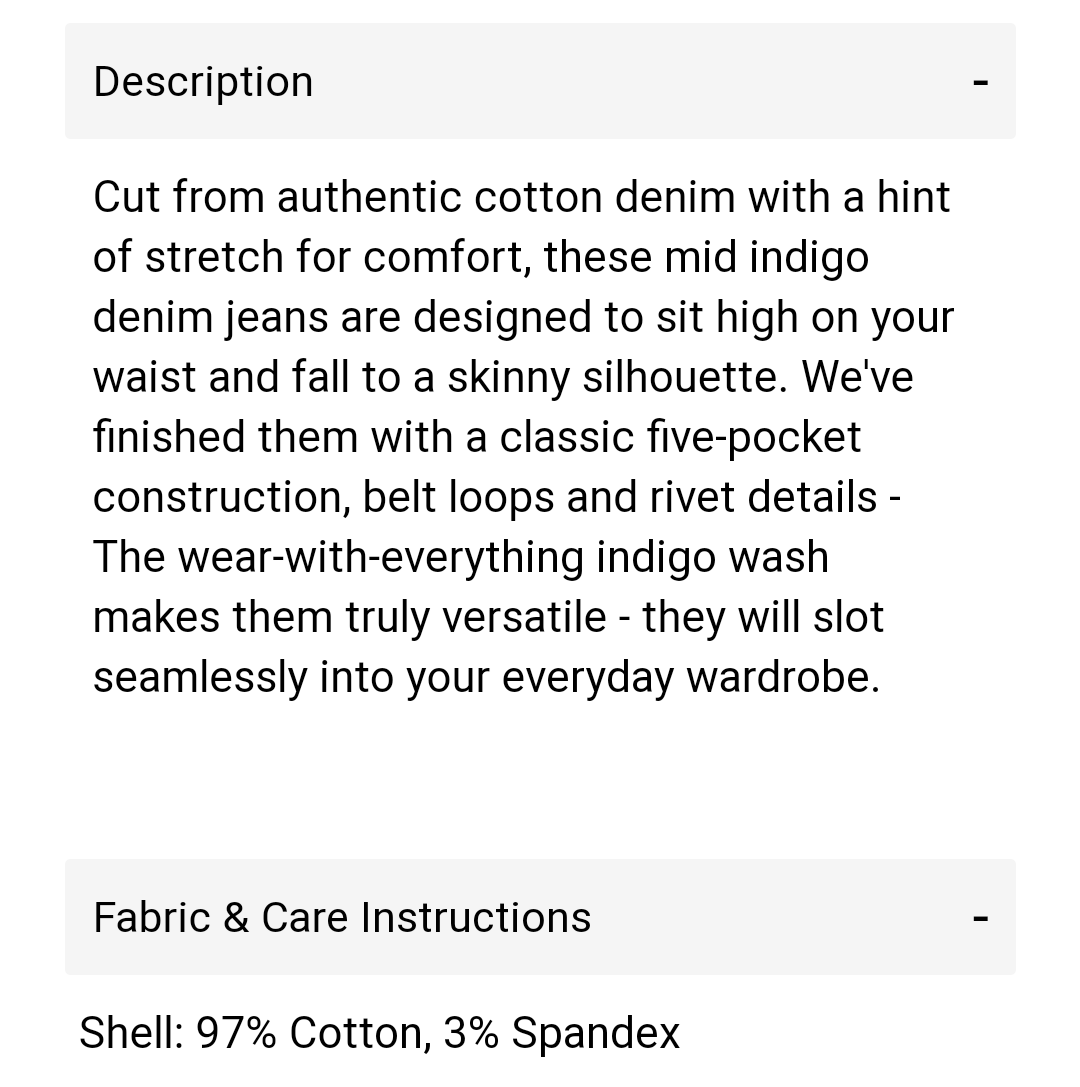1080x1087 pixels.
Task: Click the skinny silhouette wording in description
Action: 700,376
